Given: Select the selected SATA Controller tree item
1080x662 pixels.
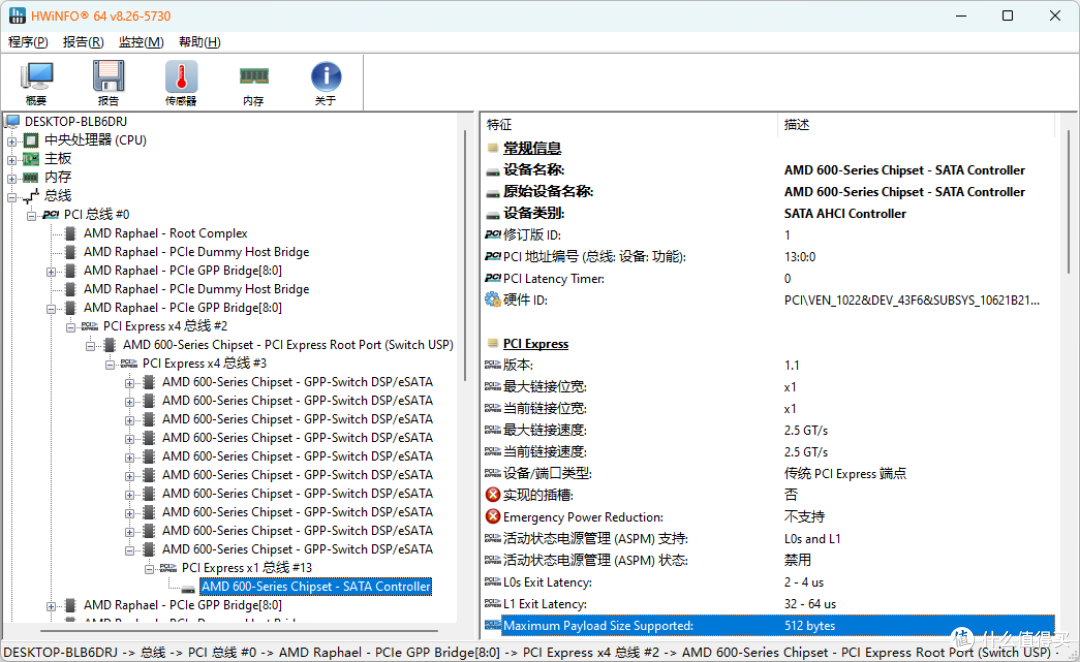Looking at the screenshot, I should 315,586.
